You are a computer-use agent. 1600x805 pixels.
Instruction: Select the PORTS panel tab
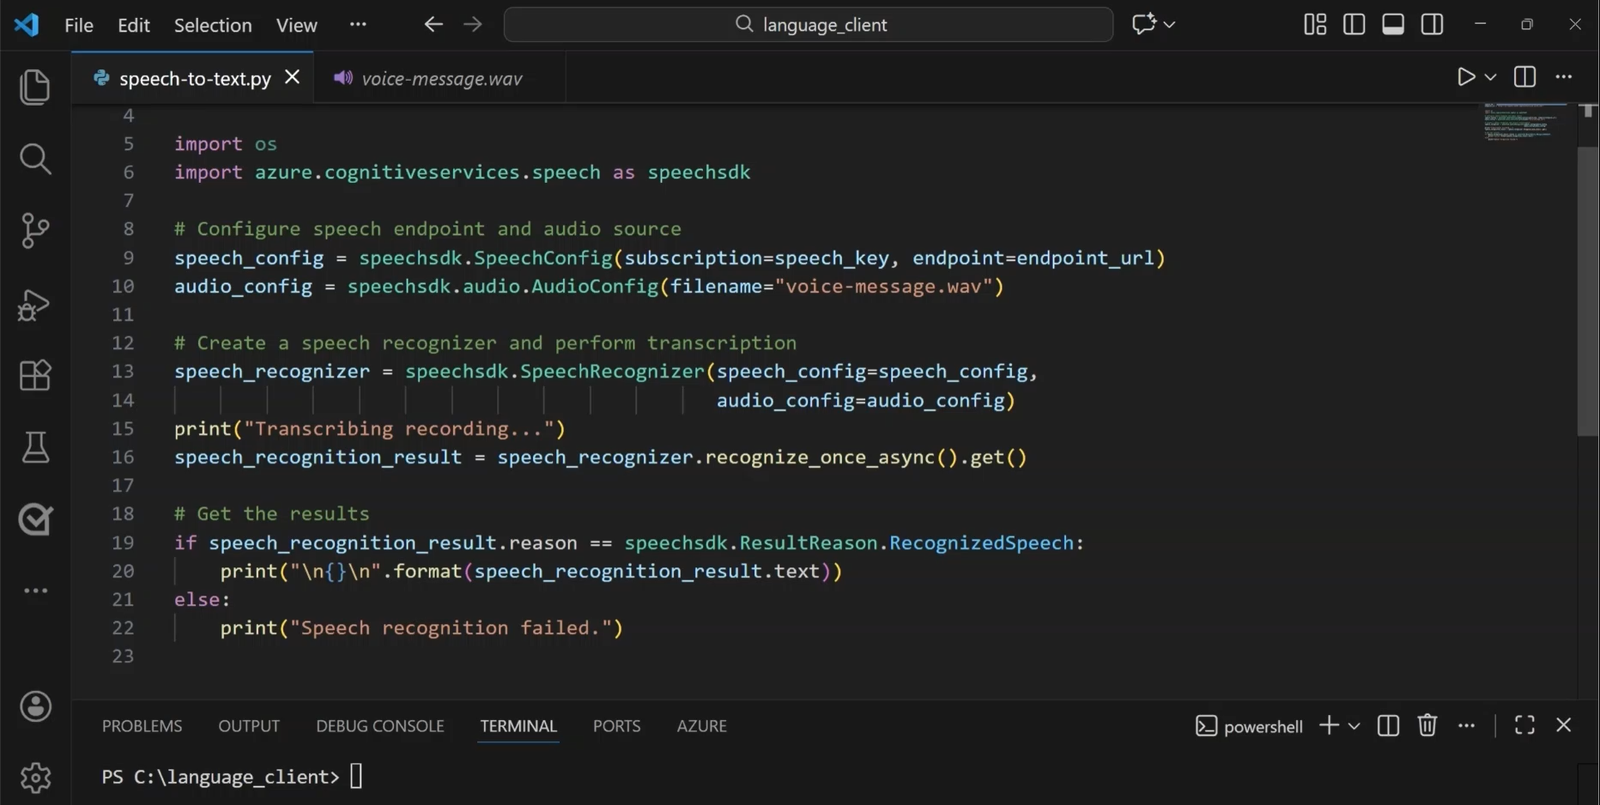[616, 726]
